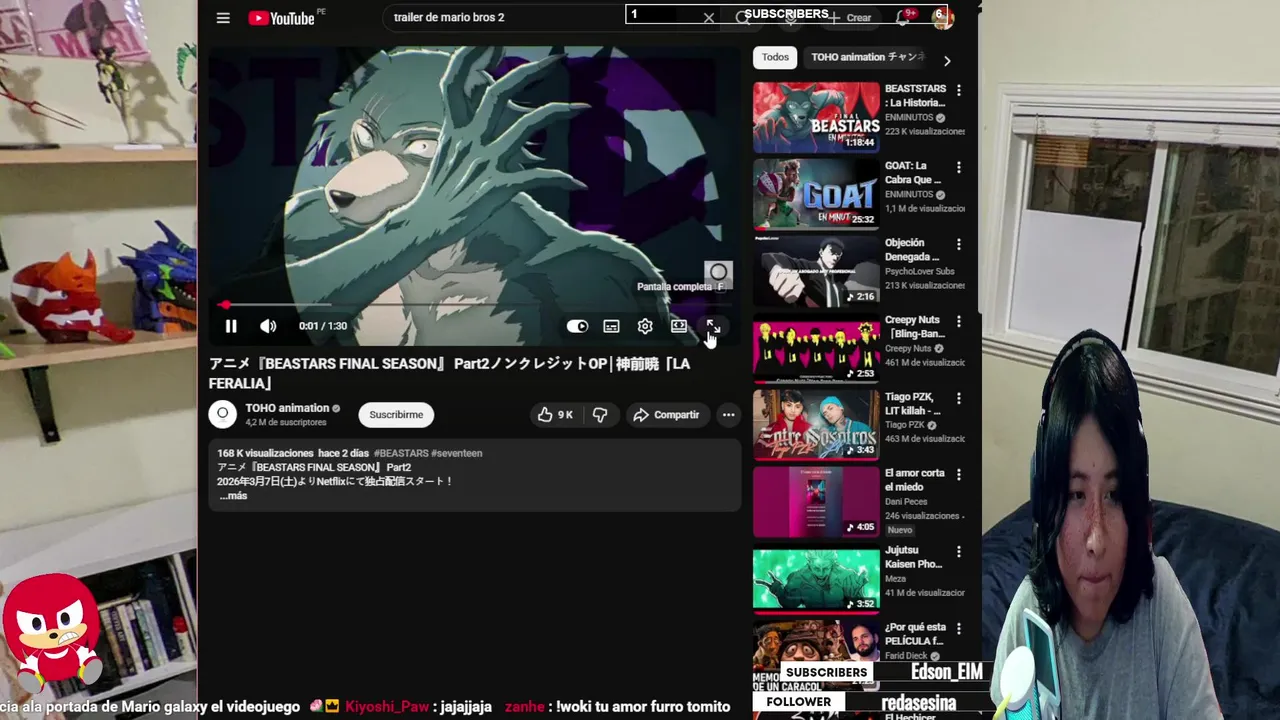Toggle the autoplay switch
The width and height of the screenshot is (1280, 720).
(x=577, y=326)
